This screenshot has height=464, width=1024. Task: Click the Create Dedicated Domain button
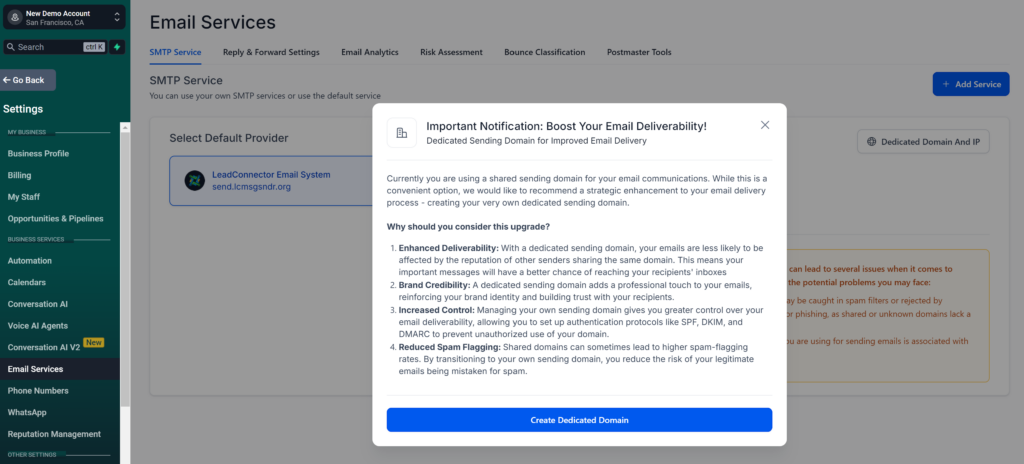pyautogui.click(x=579, y=420)
